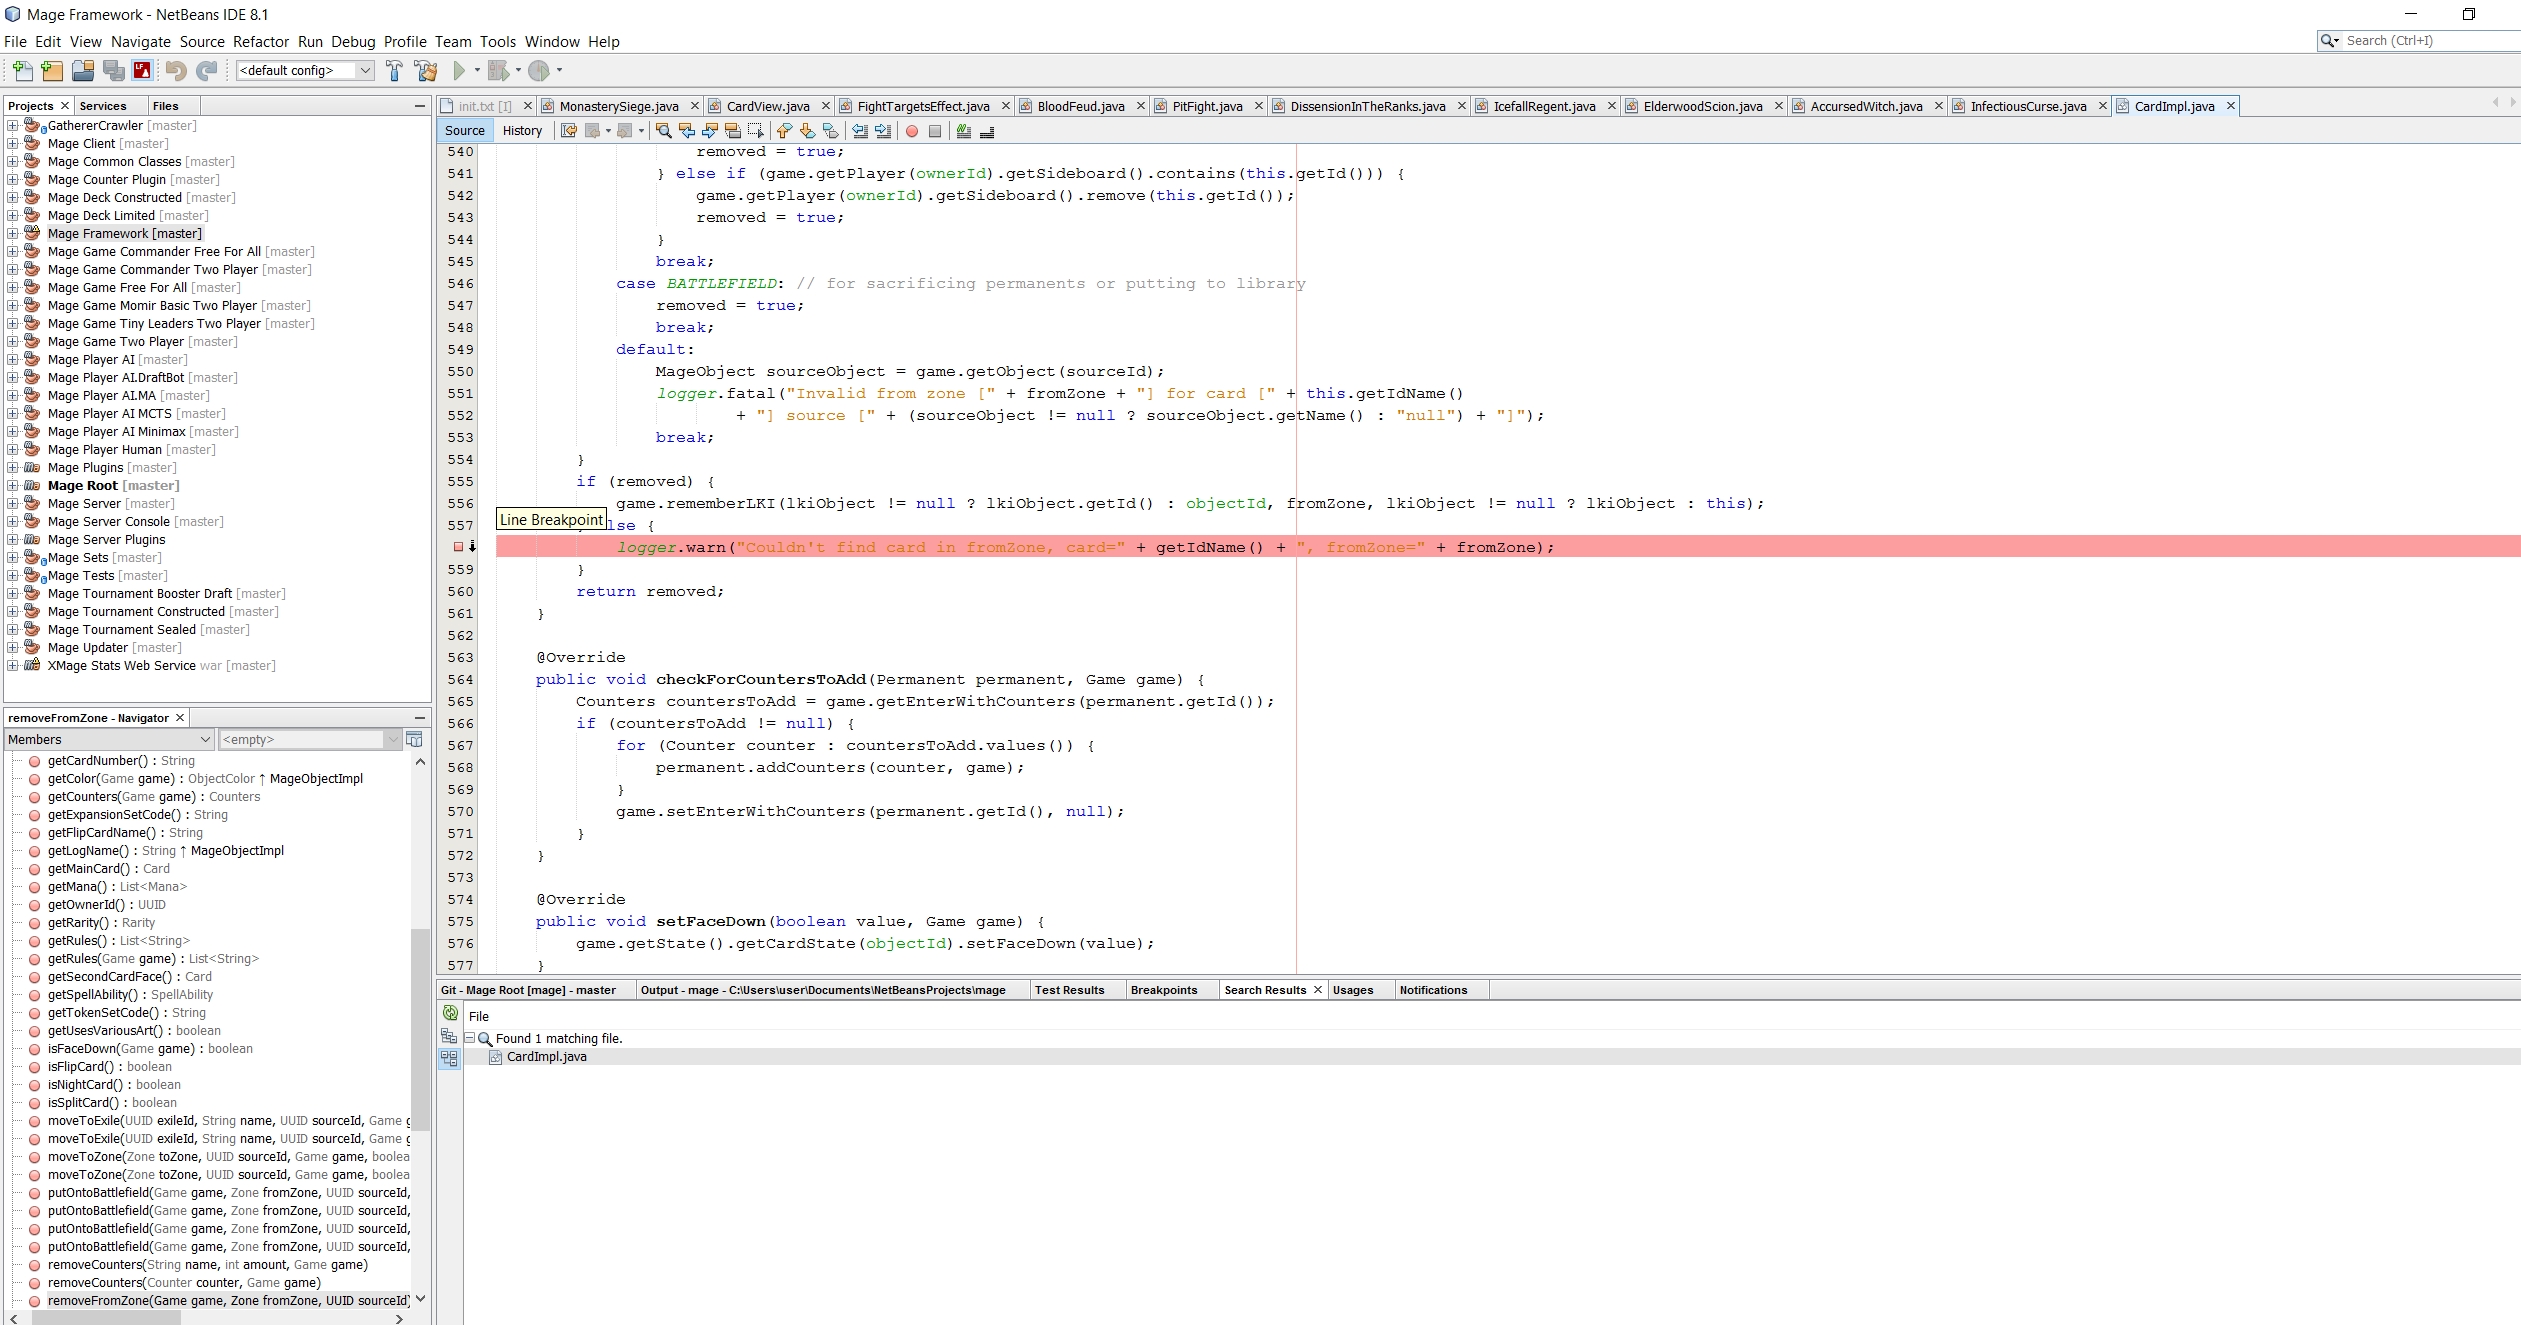This screenshot has height=1325, width=2521.
Task: Click the Build Project hammer icon
Action: point(394,70)
